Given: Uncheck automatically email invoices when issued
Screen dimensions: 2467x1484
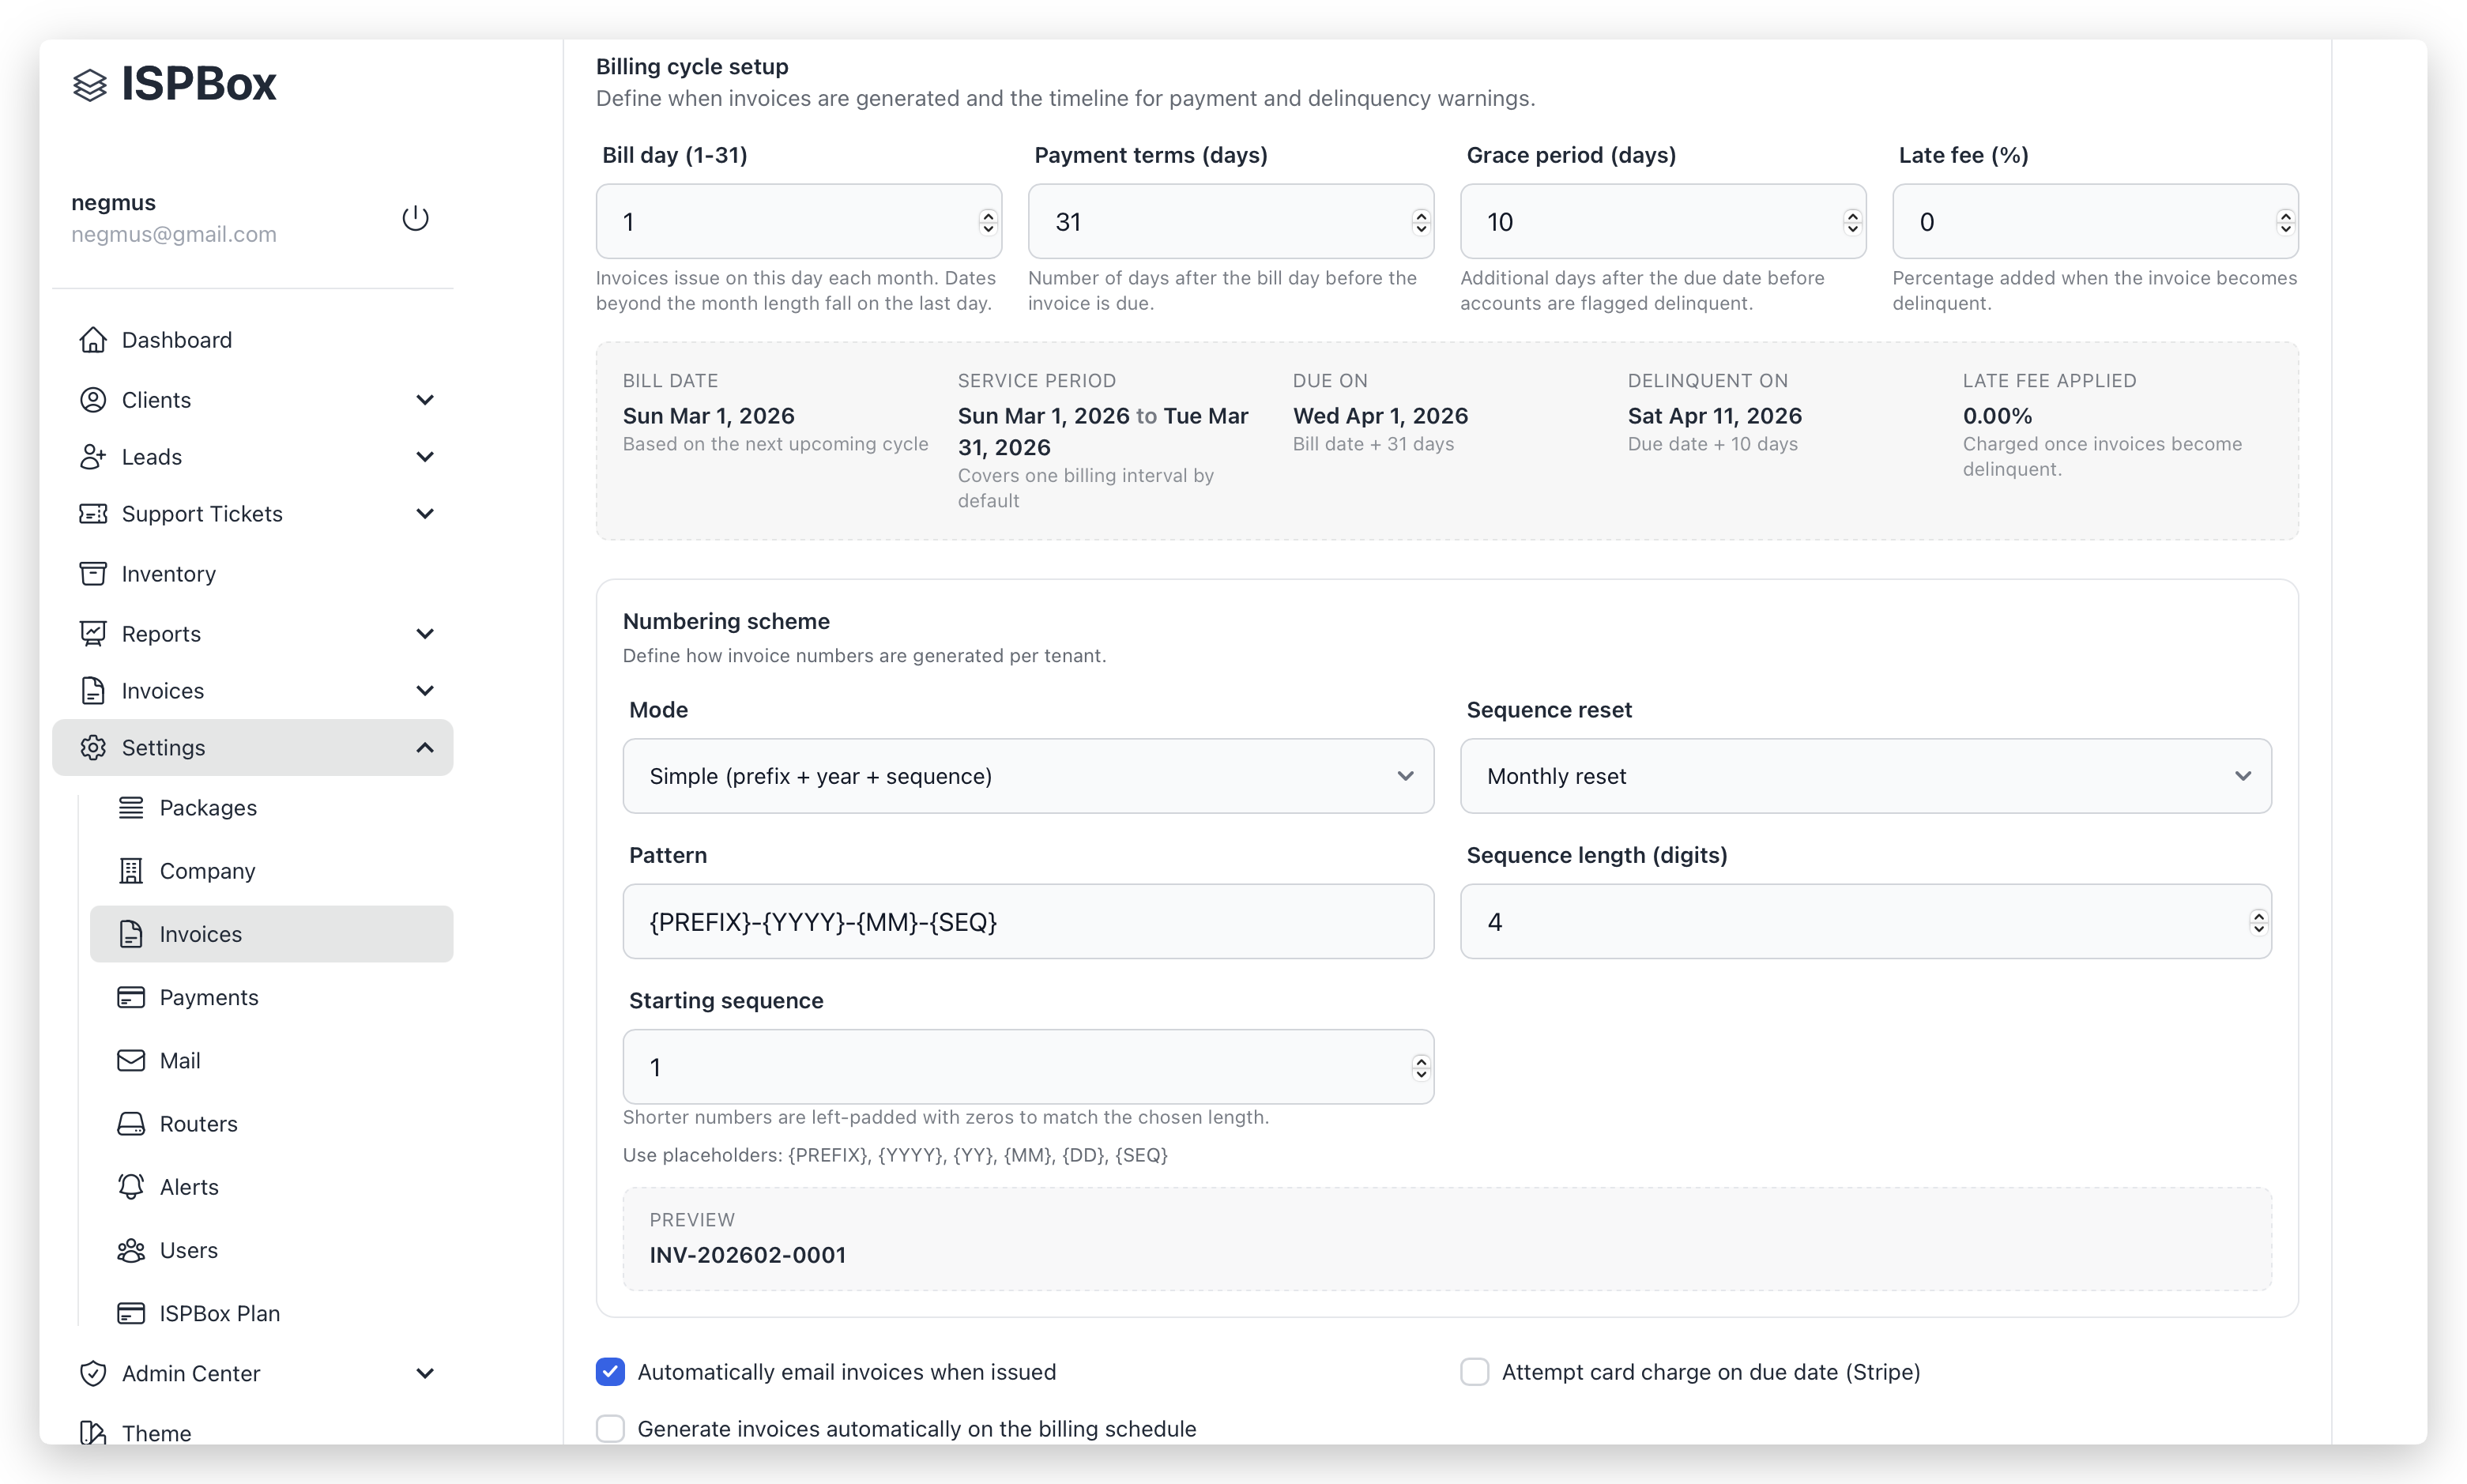Looking at the screenshot, I should point(610,1372).
